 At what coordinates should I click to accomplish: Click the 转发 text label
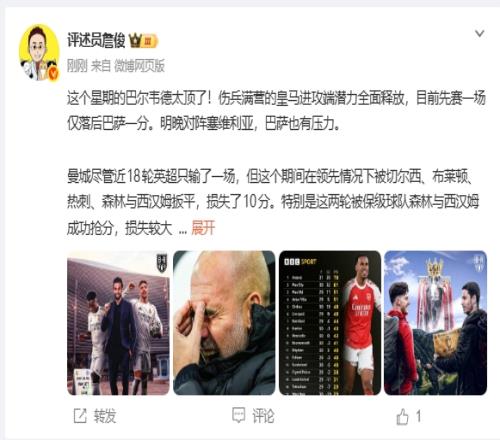pos(105,416)
